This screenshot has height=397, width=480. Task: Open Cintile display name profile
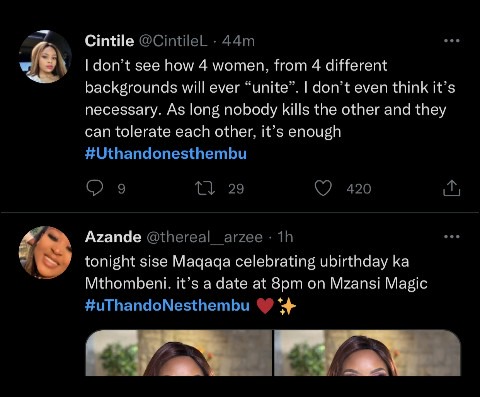click(109, 41)
